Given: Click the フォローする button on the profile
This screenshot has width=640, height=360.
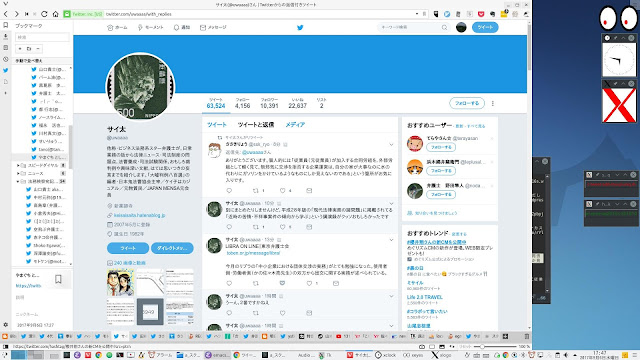Looking at the screenshot, I should click(467, 103).
